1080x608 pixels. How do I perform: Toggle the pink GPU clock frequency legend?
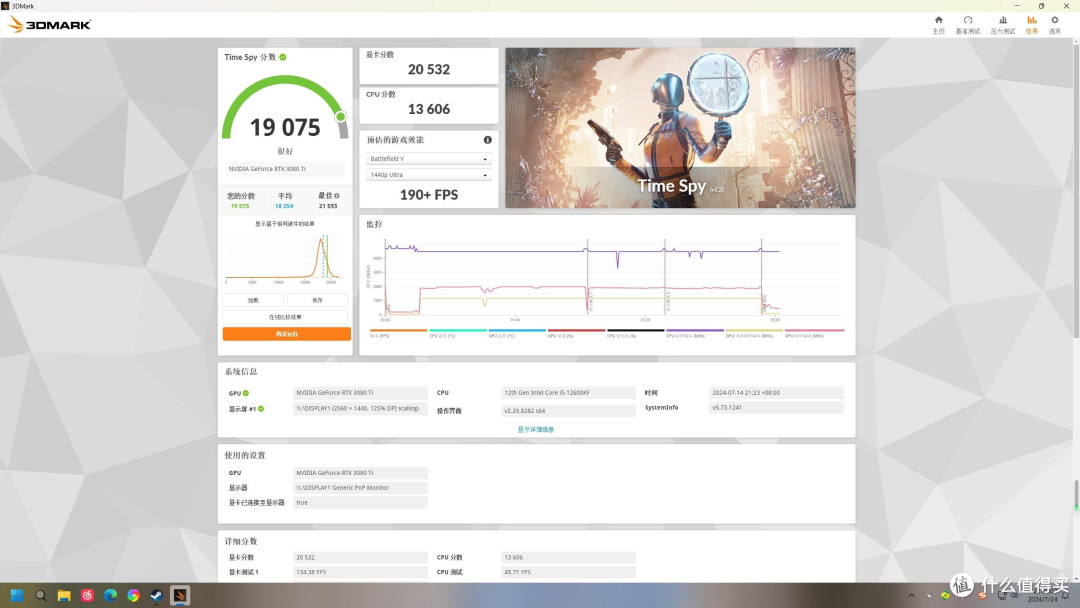[x=814, y=333]
